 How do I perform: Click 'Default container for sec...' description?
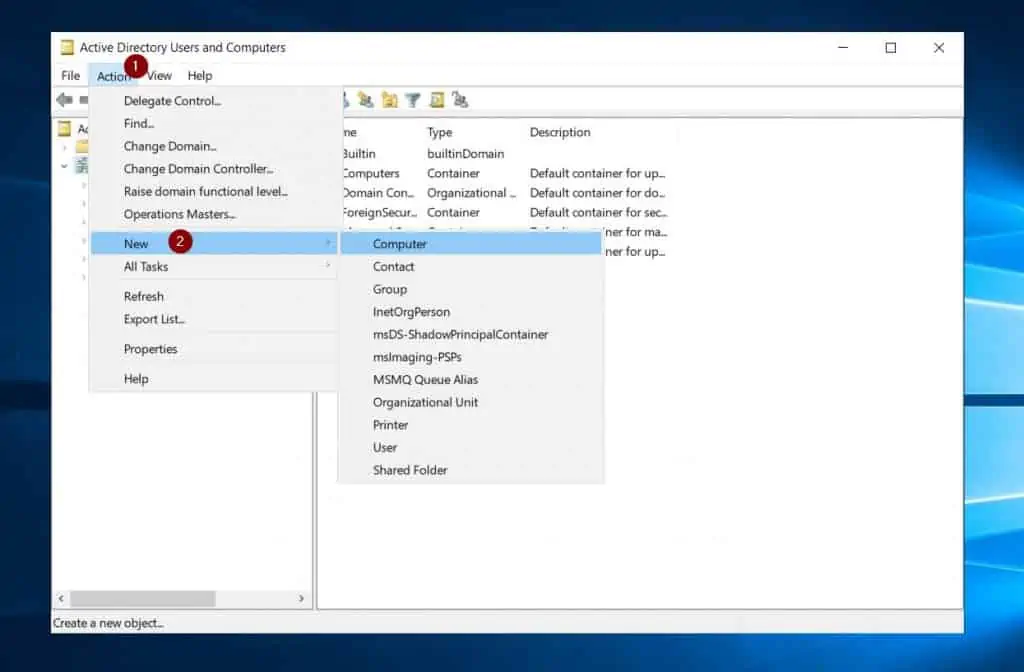598,213
